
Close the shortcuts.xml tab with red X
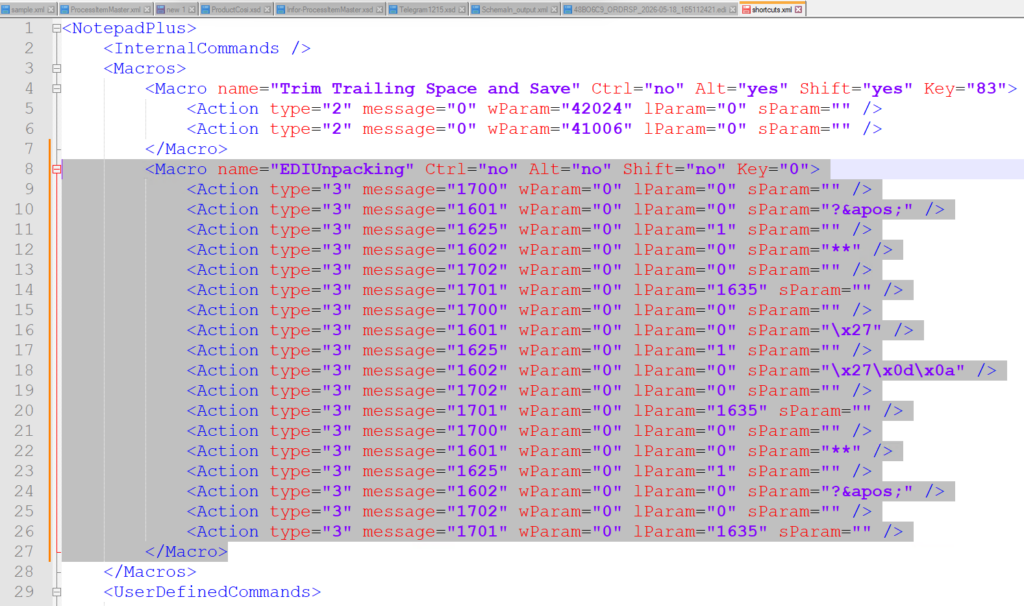click(798, 10)
